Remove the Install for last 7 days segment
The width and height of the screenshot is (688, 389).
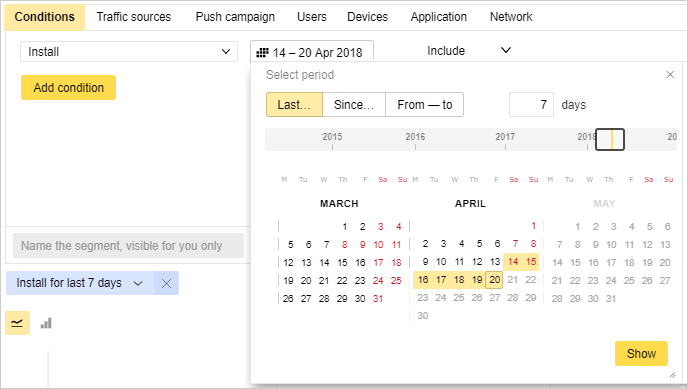pyautogui.click(x=166, y=283)
